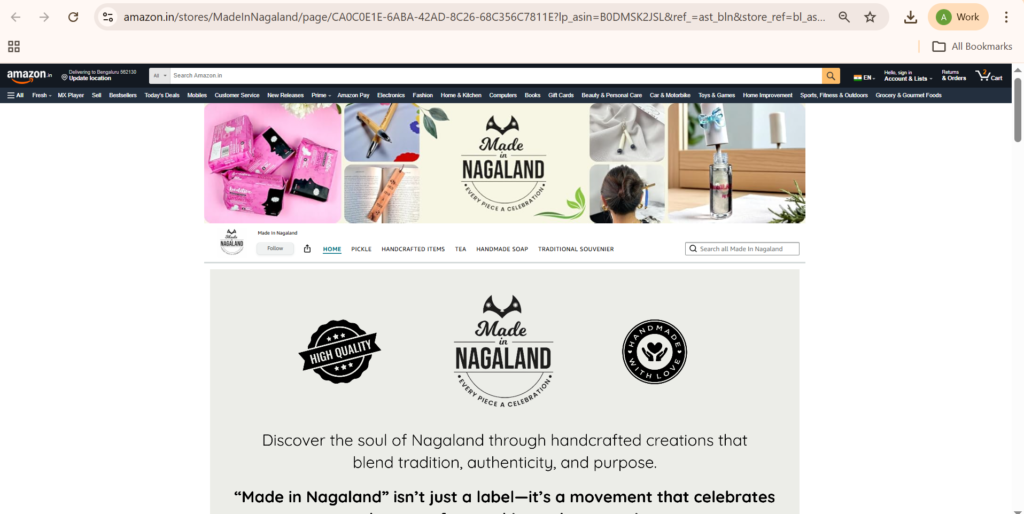Click the orange search magnifier button
The height and width of the screenshot is (514, 1024).
coord(831,76)
